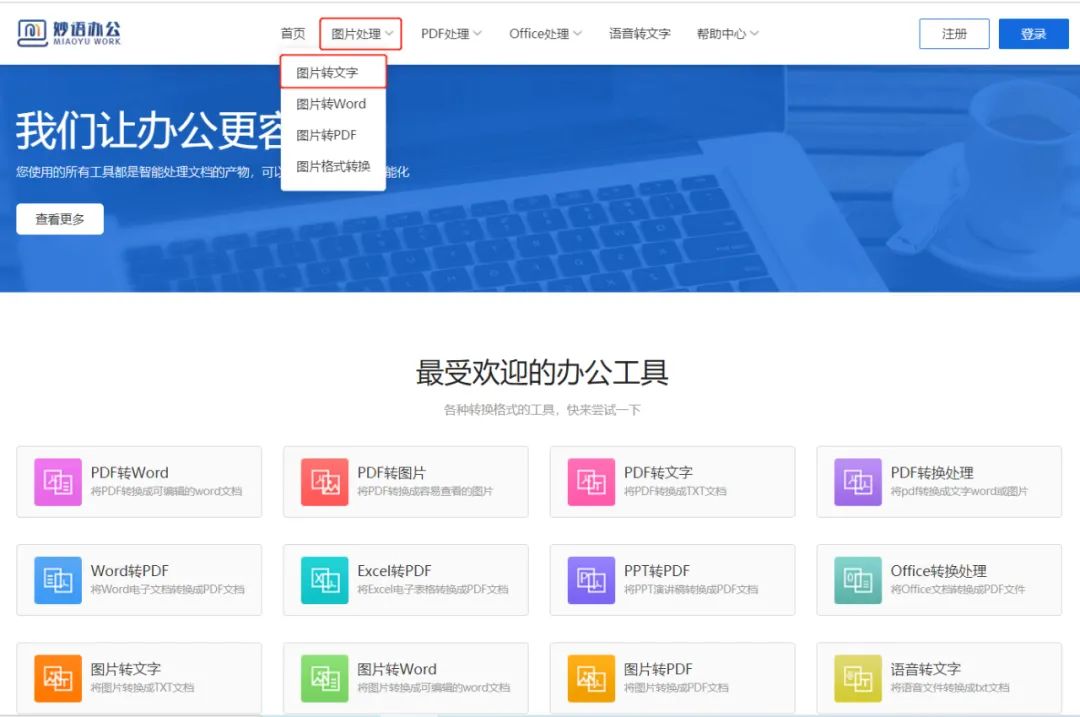Expand the 帮助中心 dropdown

click(x=724, y=33)
